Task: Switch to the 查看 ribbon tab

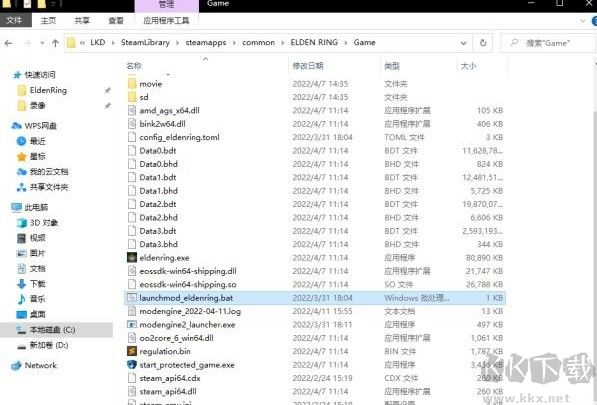Action: coord(116,21)
